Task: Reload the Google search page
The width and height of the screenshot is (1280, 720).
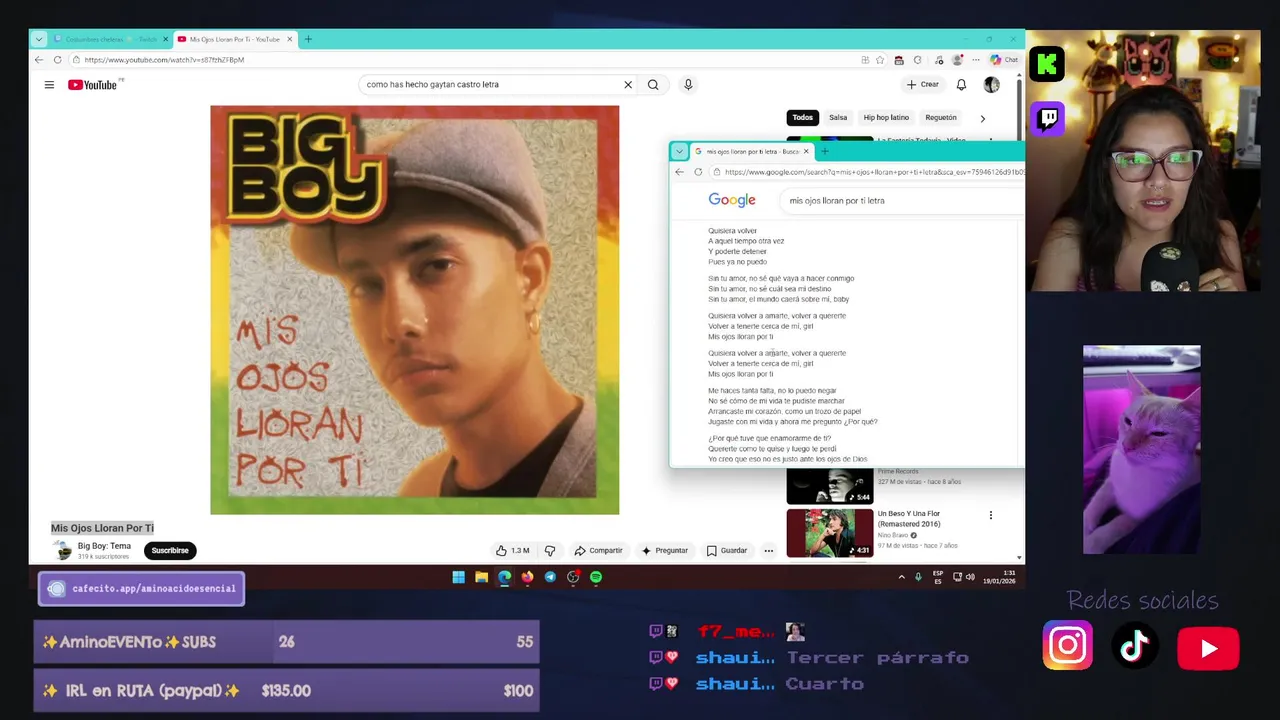Action: pyautogui.click(x=698, y=172)
